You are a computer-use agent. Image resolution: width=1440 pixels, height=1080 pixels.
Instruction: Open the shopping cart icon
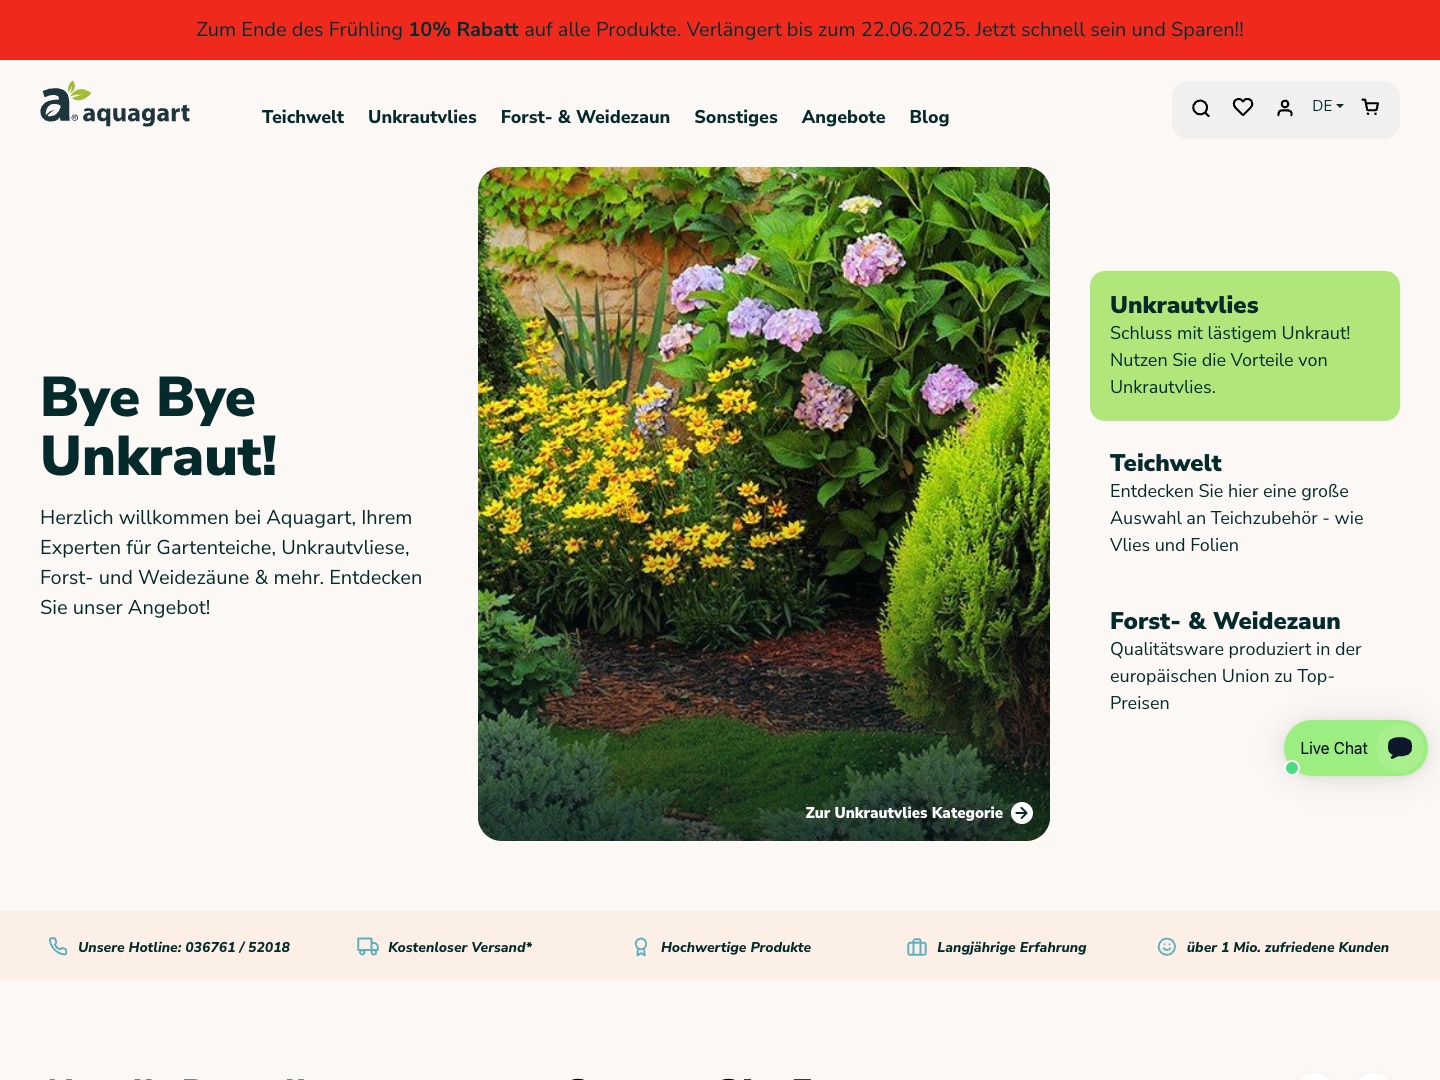(x=1369, y=107)
